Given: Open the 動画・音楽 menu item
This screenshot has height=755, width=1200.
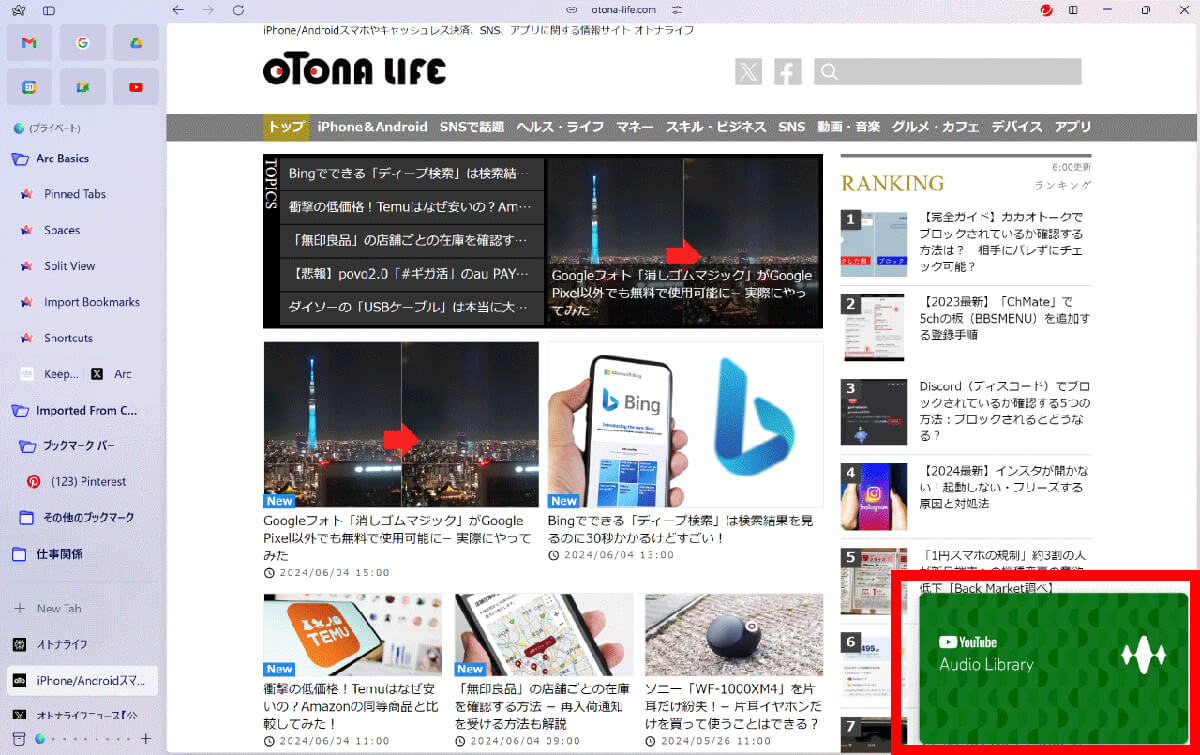Looking at the screenshot, I should [848, 127].
